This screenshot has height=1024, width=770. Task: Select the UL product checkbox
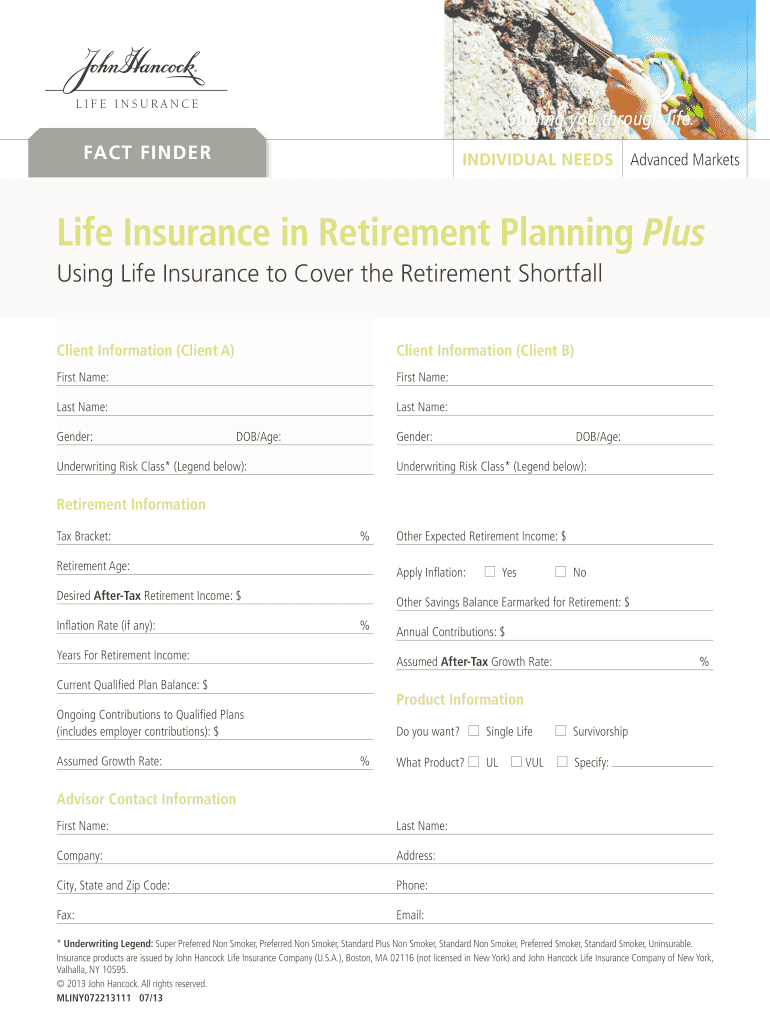click(x=474, y=762)
